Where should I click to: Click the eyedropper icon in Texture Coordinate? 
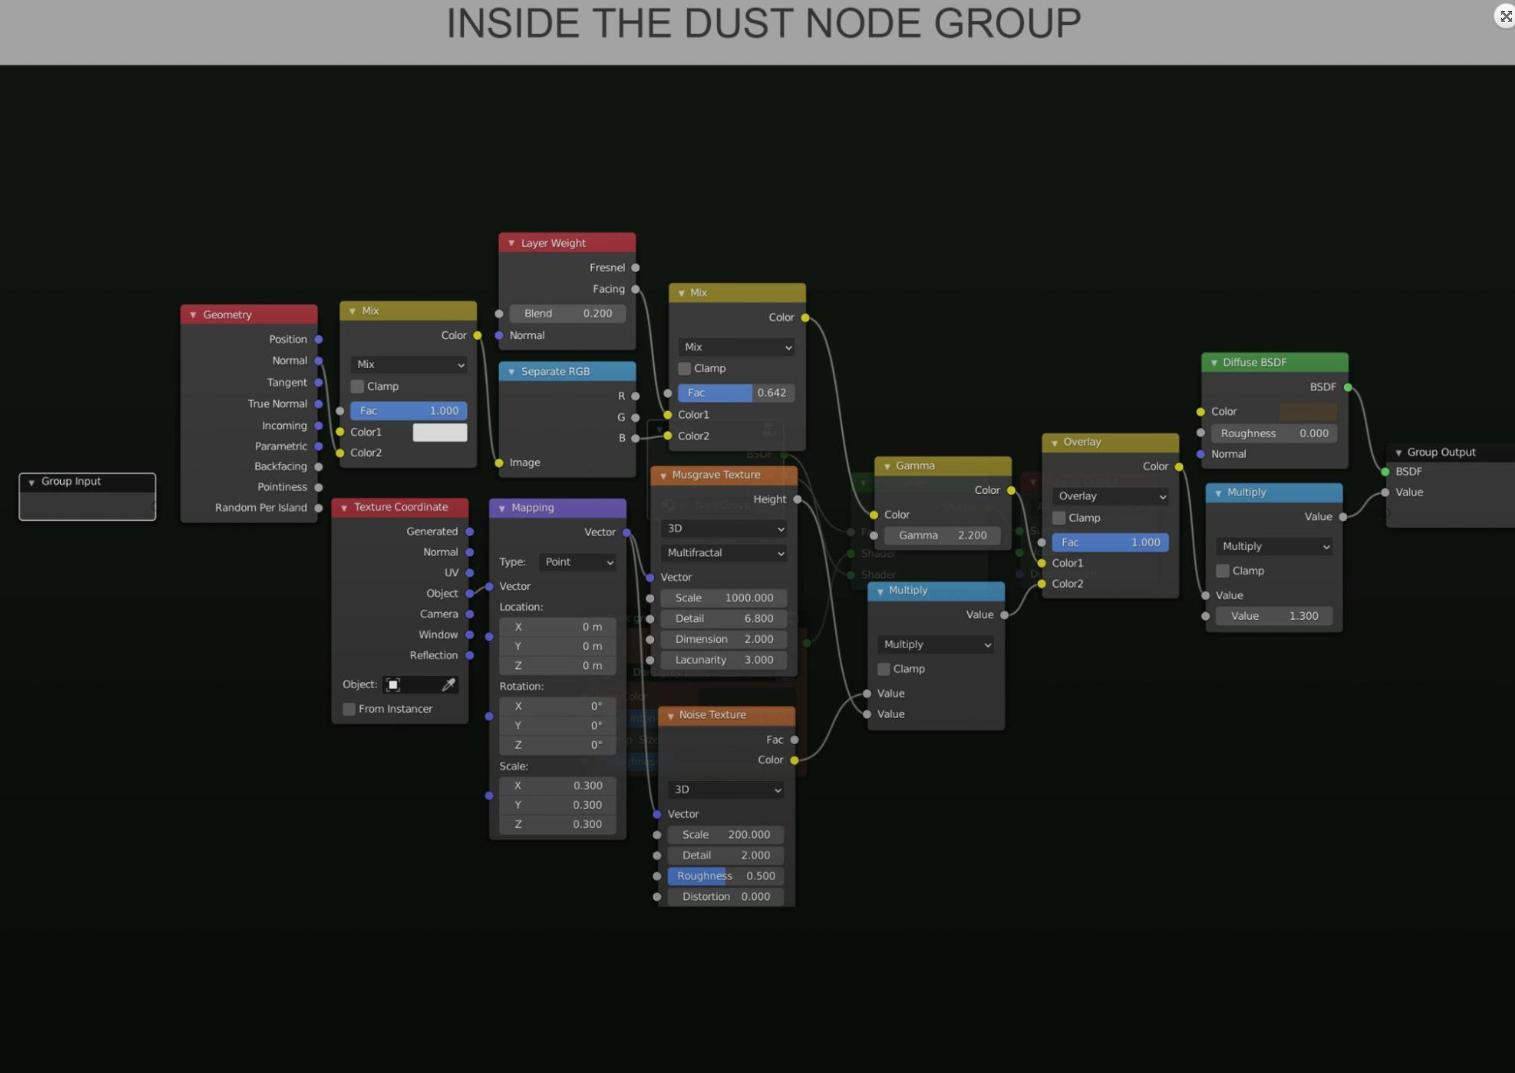(449, 685)
